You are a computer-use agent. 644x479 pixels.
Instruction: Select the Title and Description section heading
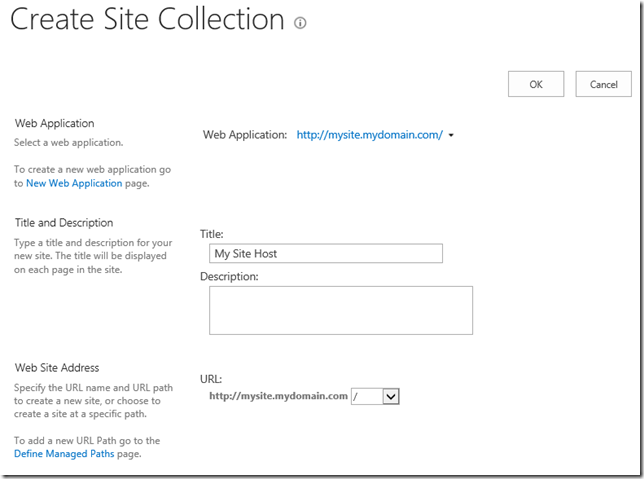[x=64, y=223]
